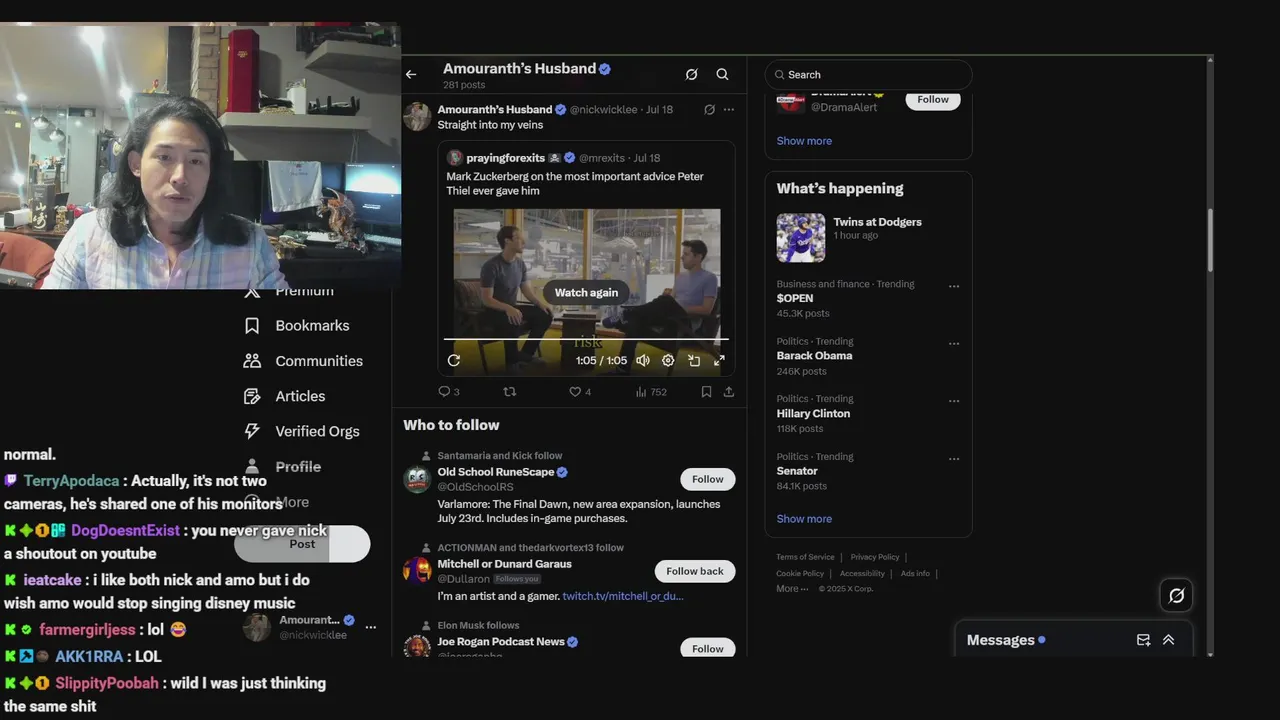The image size is (1280, 720).
Task: Open Profile in the sidebar
Action: pyautogui.click(x=284, y=467)
